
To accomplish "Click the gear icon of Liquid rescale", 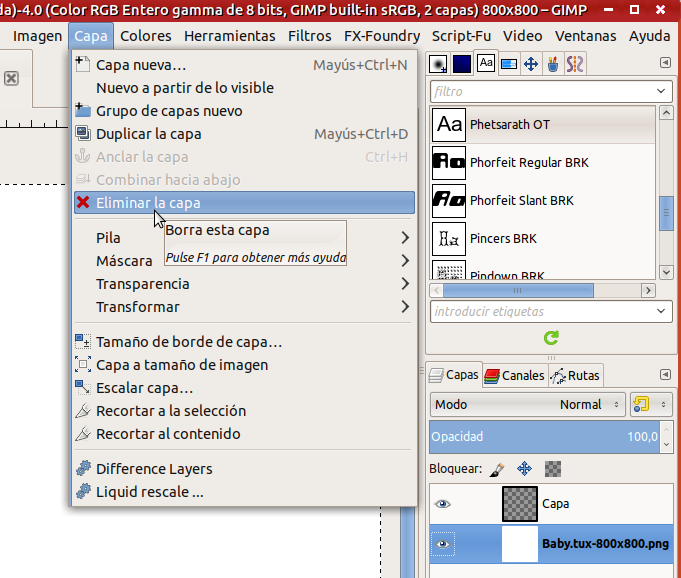I will [x=83, y=491].
